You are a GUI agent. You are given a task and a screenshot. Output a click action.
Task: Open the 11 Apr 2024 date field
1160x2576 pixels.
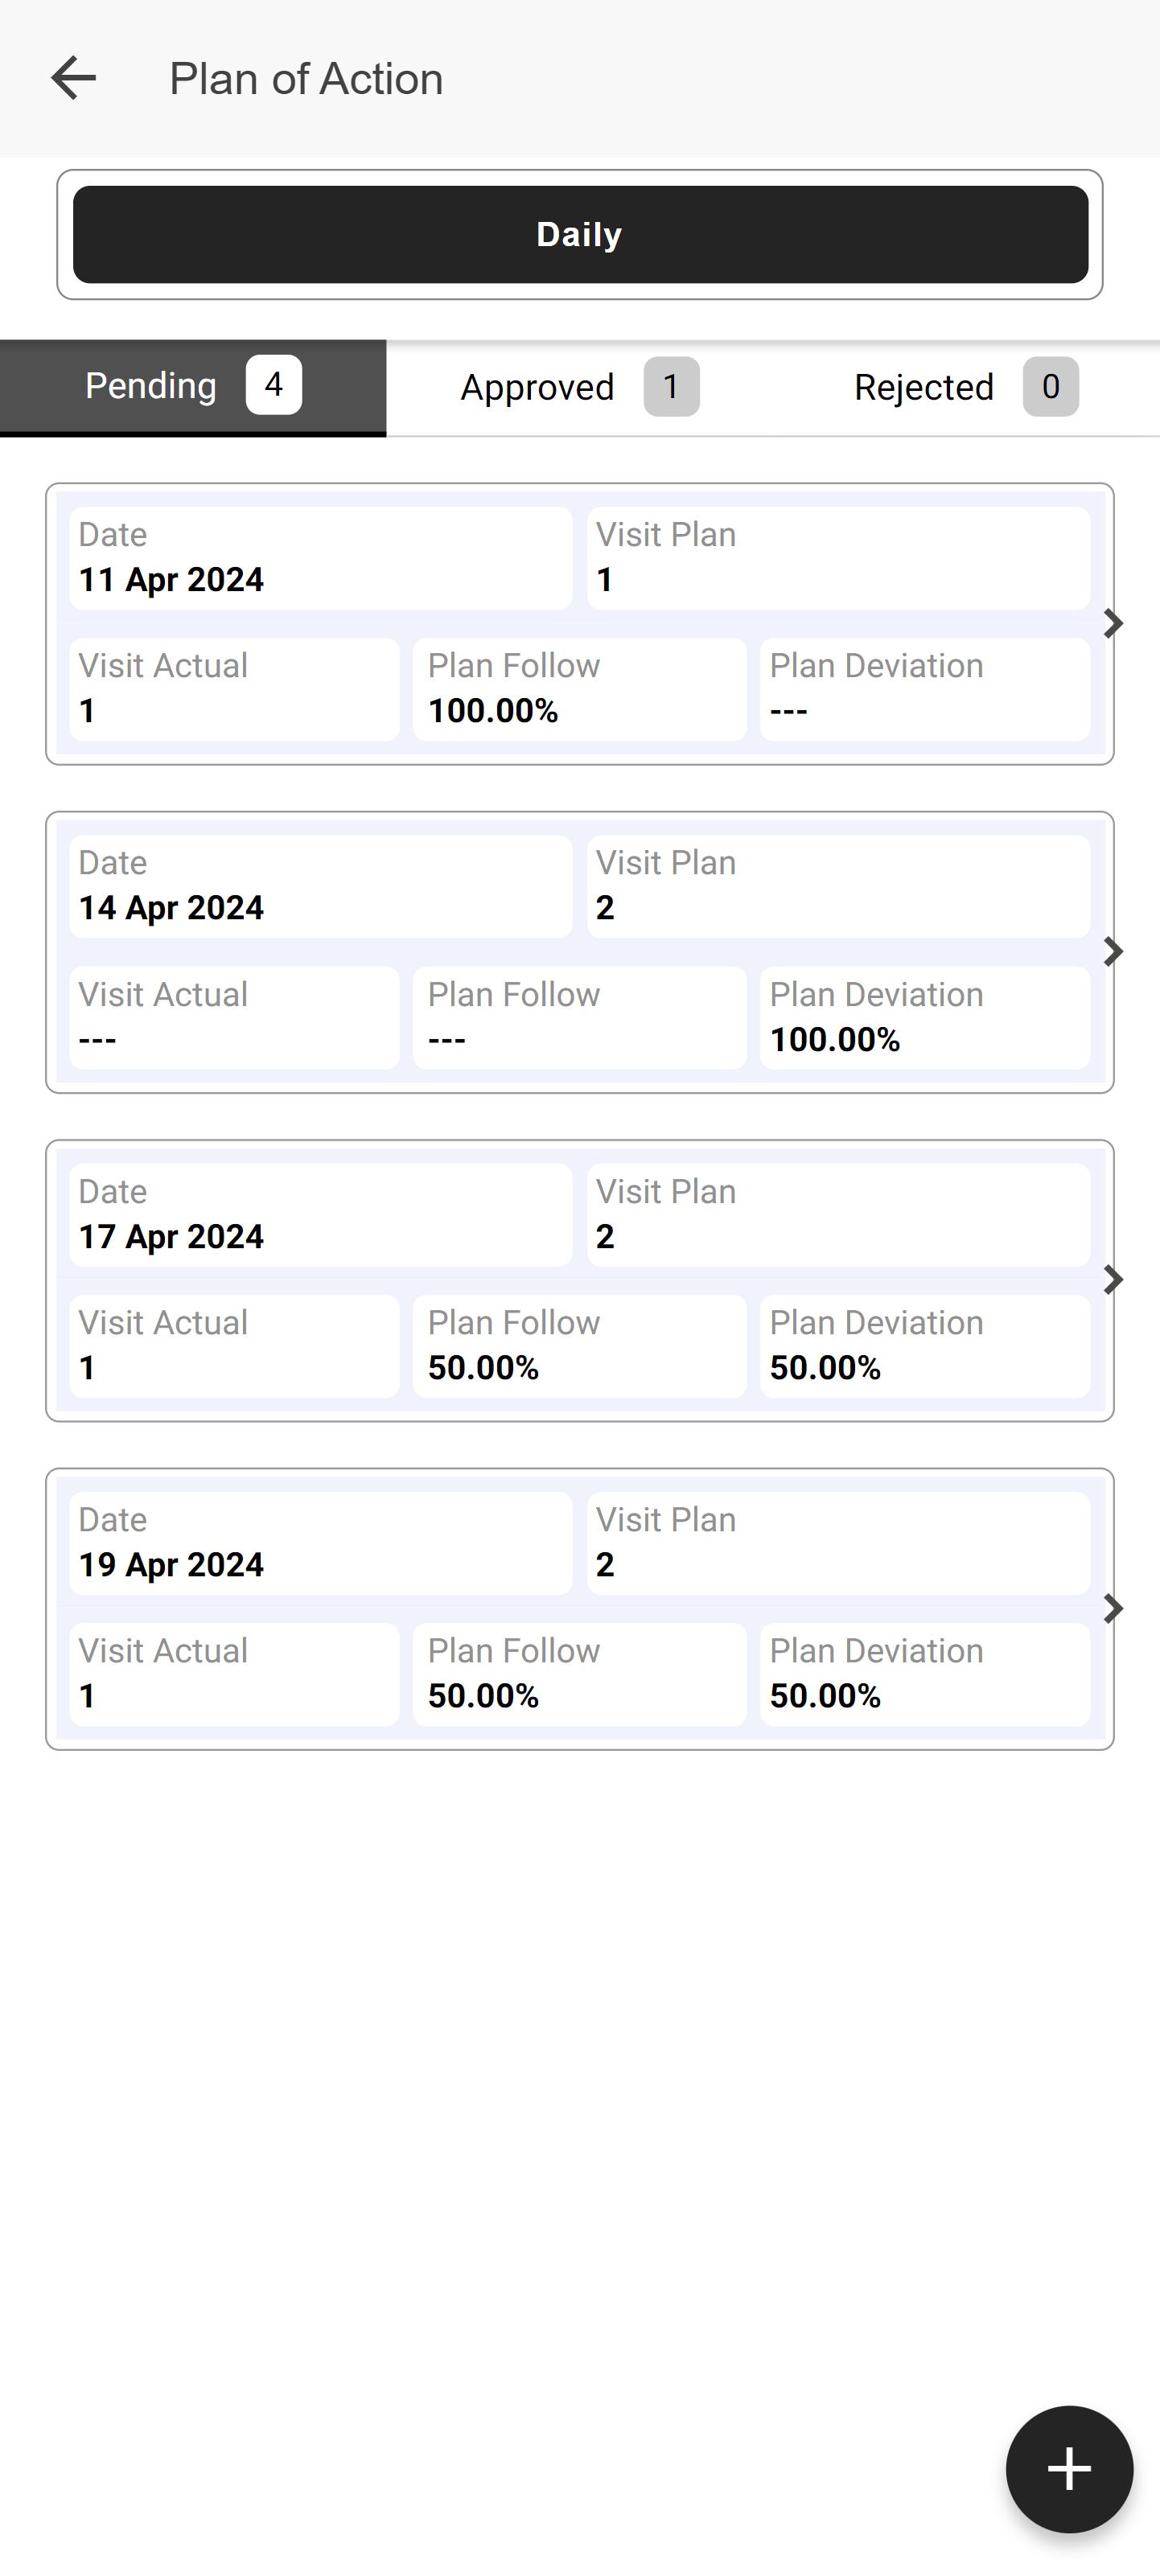pos(320,558)
